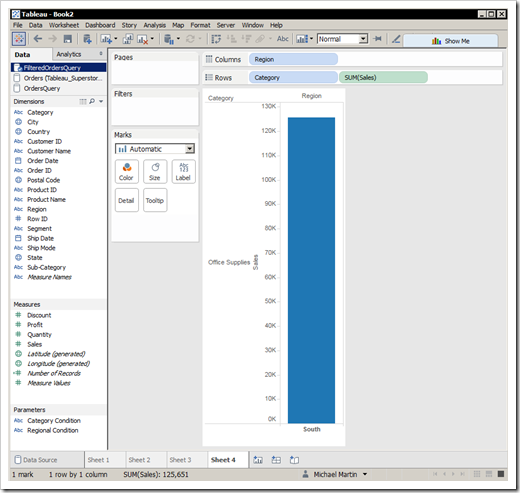This screenshot has height=493, width=520.
Task: Click the Undo back arrow
Action: tap(38, 39)
